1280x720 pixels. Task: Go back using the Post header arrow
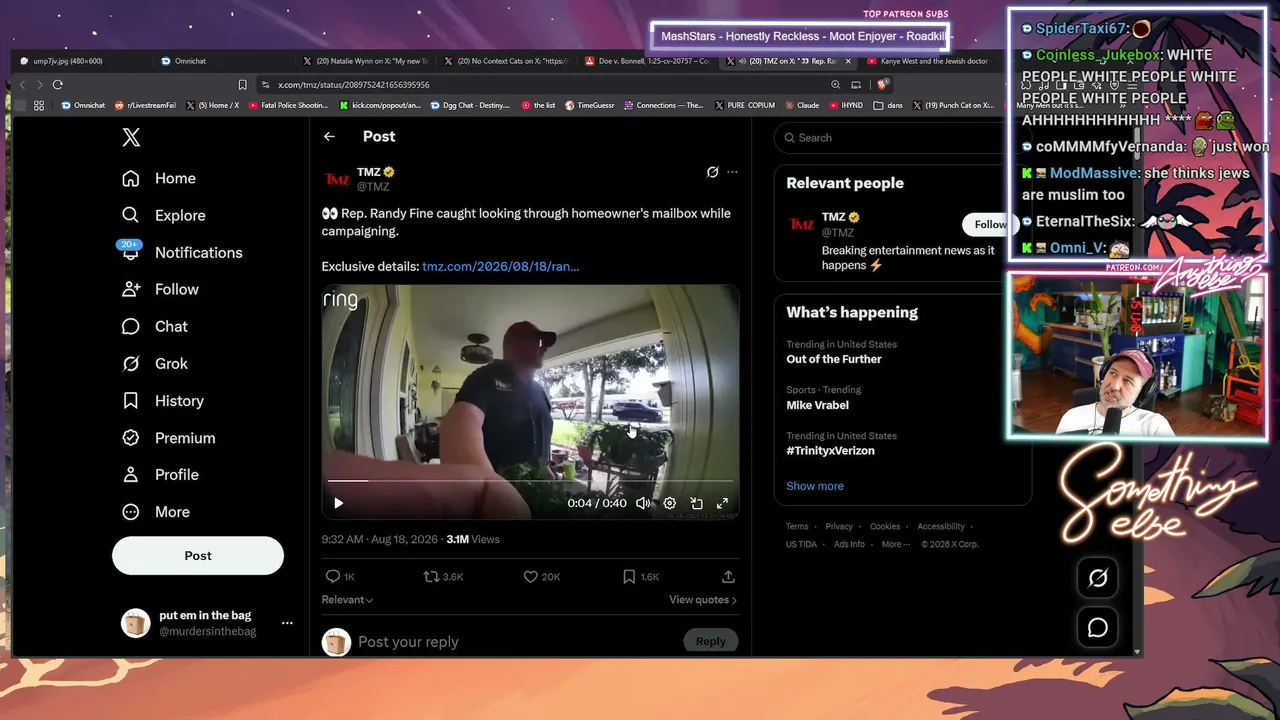tap(329, 137)
